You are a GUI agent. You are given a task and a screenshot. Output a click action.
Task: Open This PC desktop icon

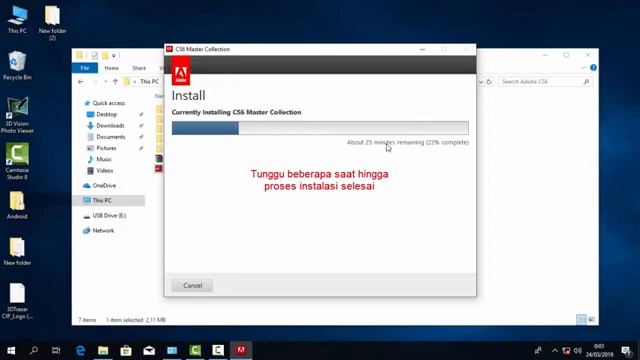(x=17, y=20)
